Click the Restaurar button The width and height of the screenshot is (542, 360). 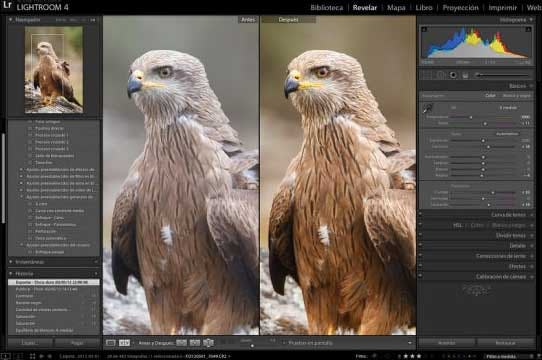pyautogui.click(x=505, y=343)
